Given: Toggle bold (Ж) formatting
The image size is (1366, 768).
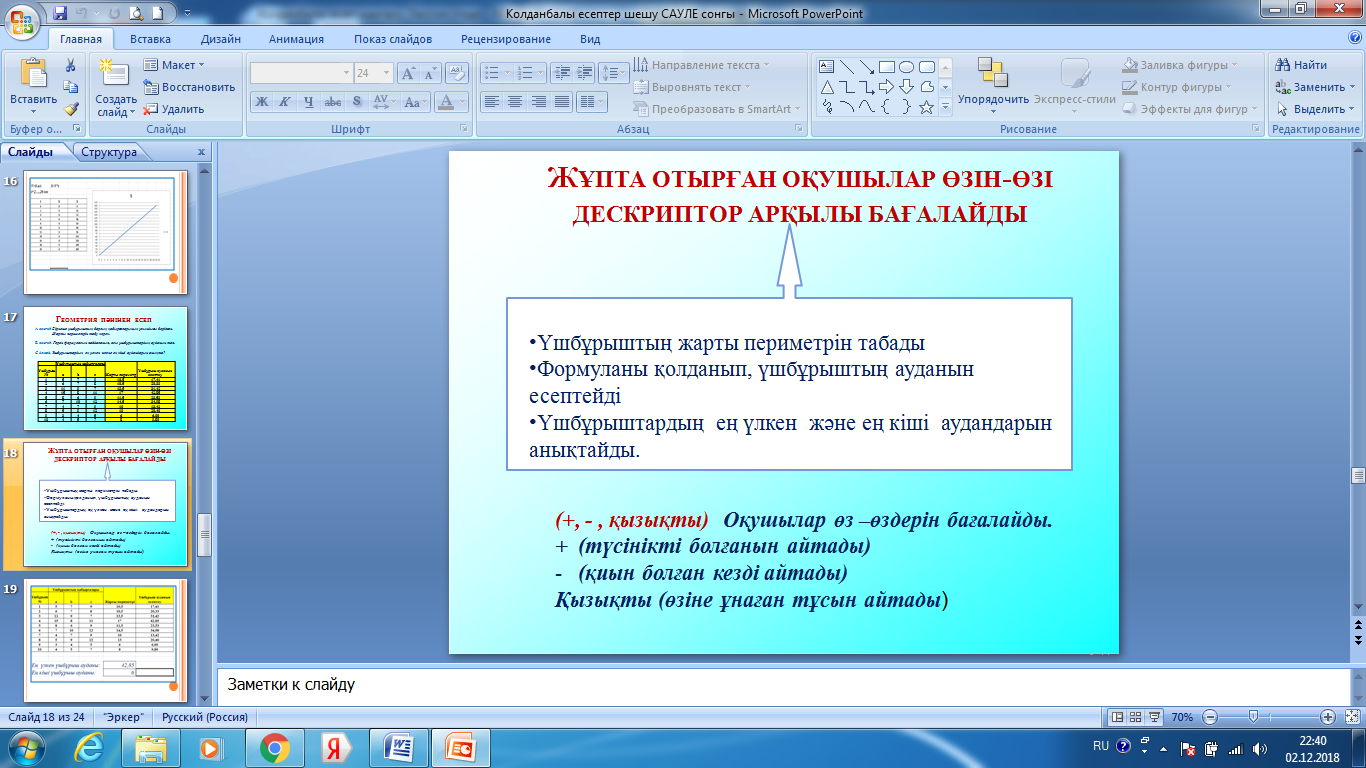Looking at the screenshot, I should pyautogui.click(x=262, y=101).
